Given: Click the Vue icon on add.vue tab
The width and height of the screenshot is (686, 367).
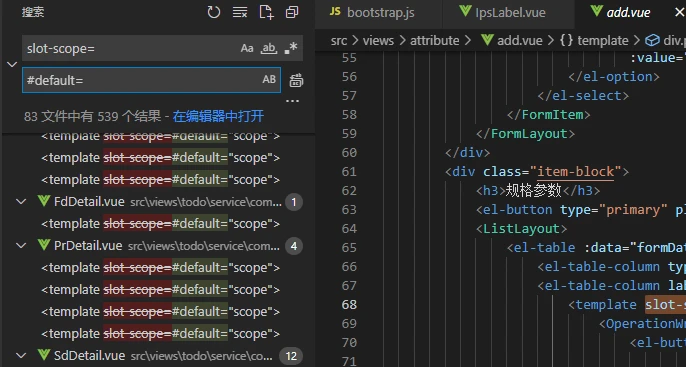Looking at the screenshot, I should pyautogui.click(x=596, y=11).
